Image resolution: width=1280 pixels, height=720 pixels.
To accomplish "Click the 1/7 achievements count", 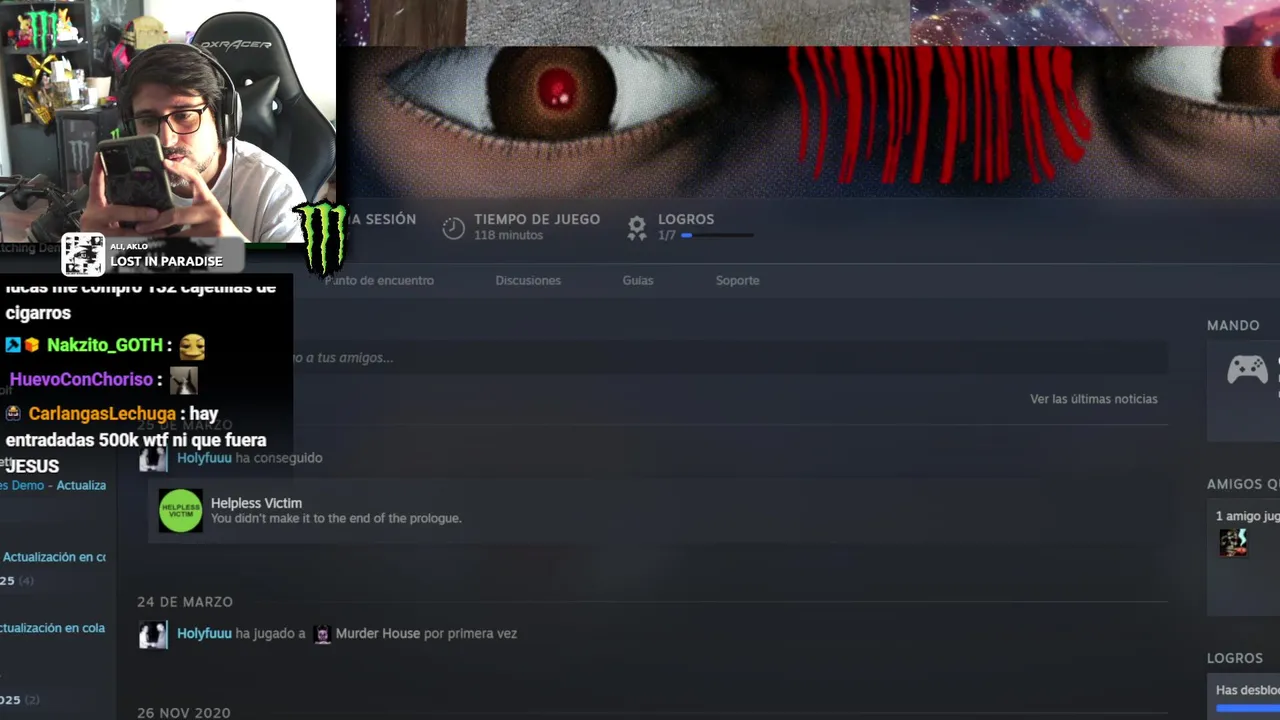I will click(667, 236).
